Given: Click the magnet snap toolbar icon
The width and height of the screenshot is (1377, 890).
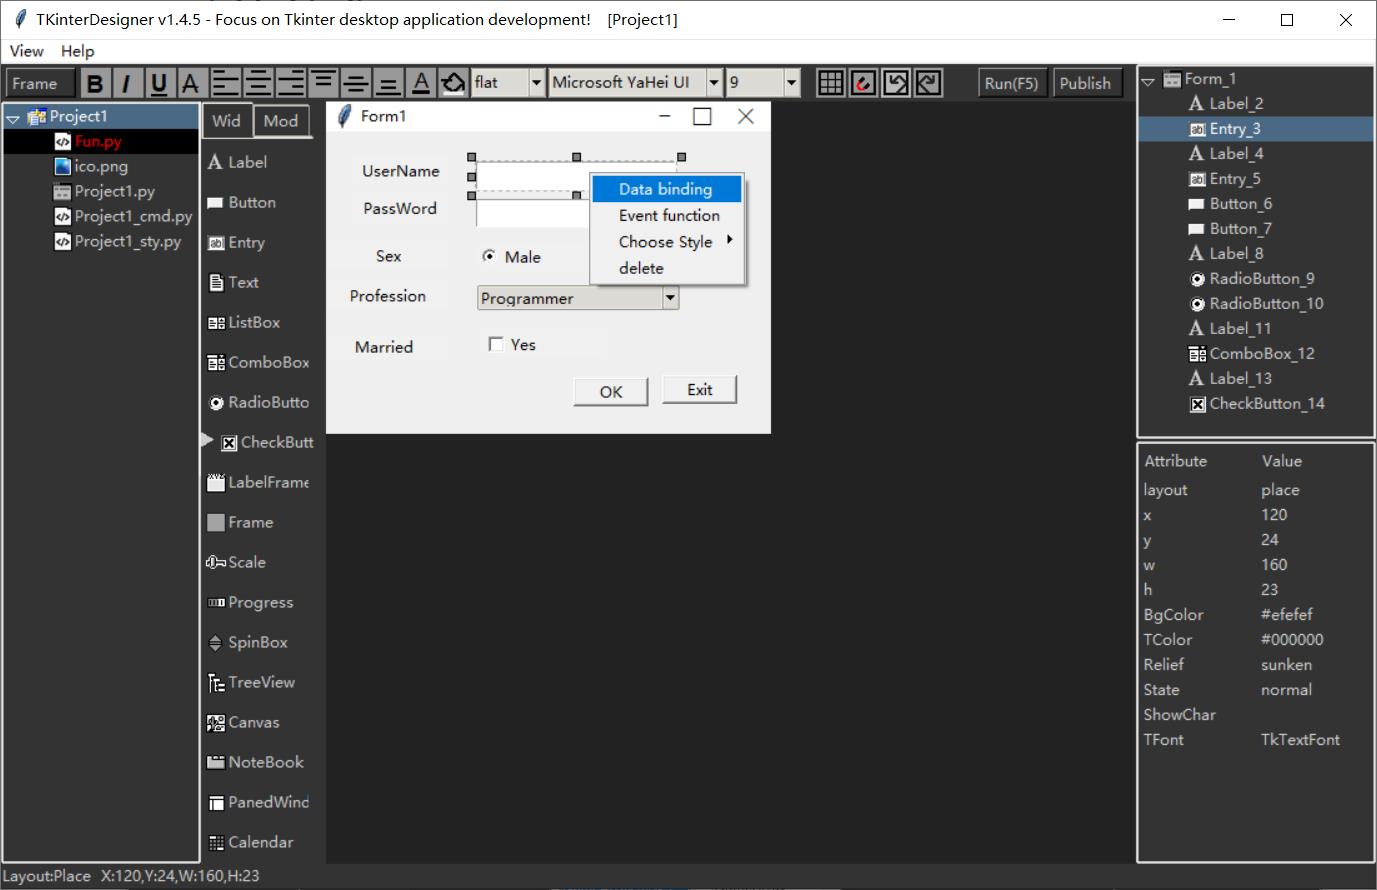Looking at the screenshot, I should pyautogui.click(x=863, y=83).
